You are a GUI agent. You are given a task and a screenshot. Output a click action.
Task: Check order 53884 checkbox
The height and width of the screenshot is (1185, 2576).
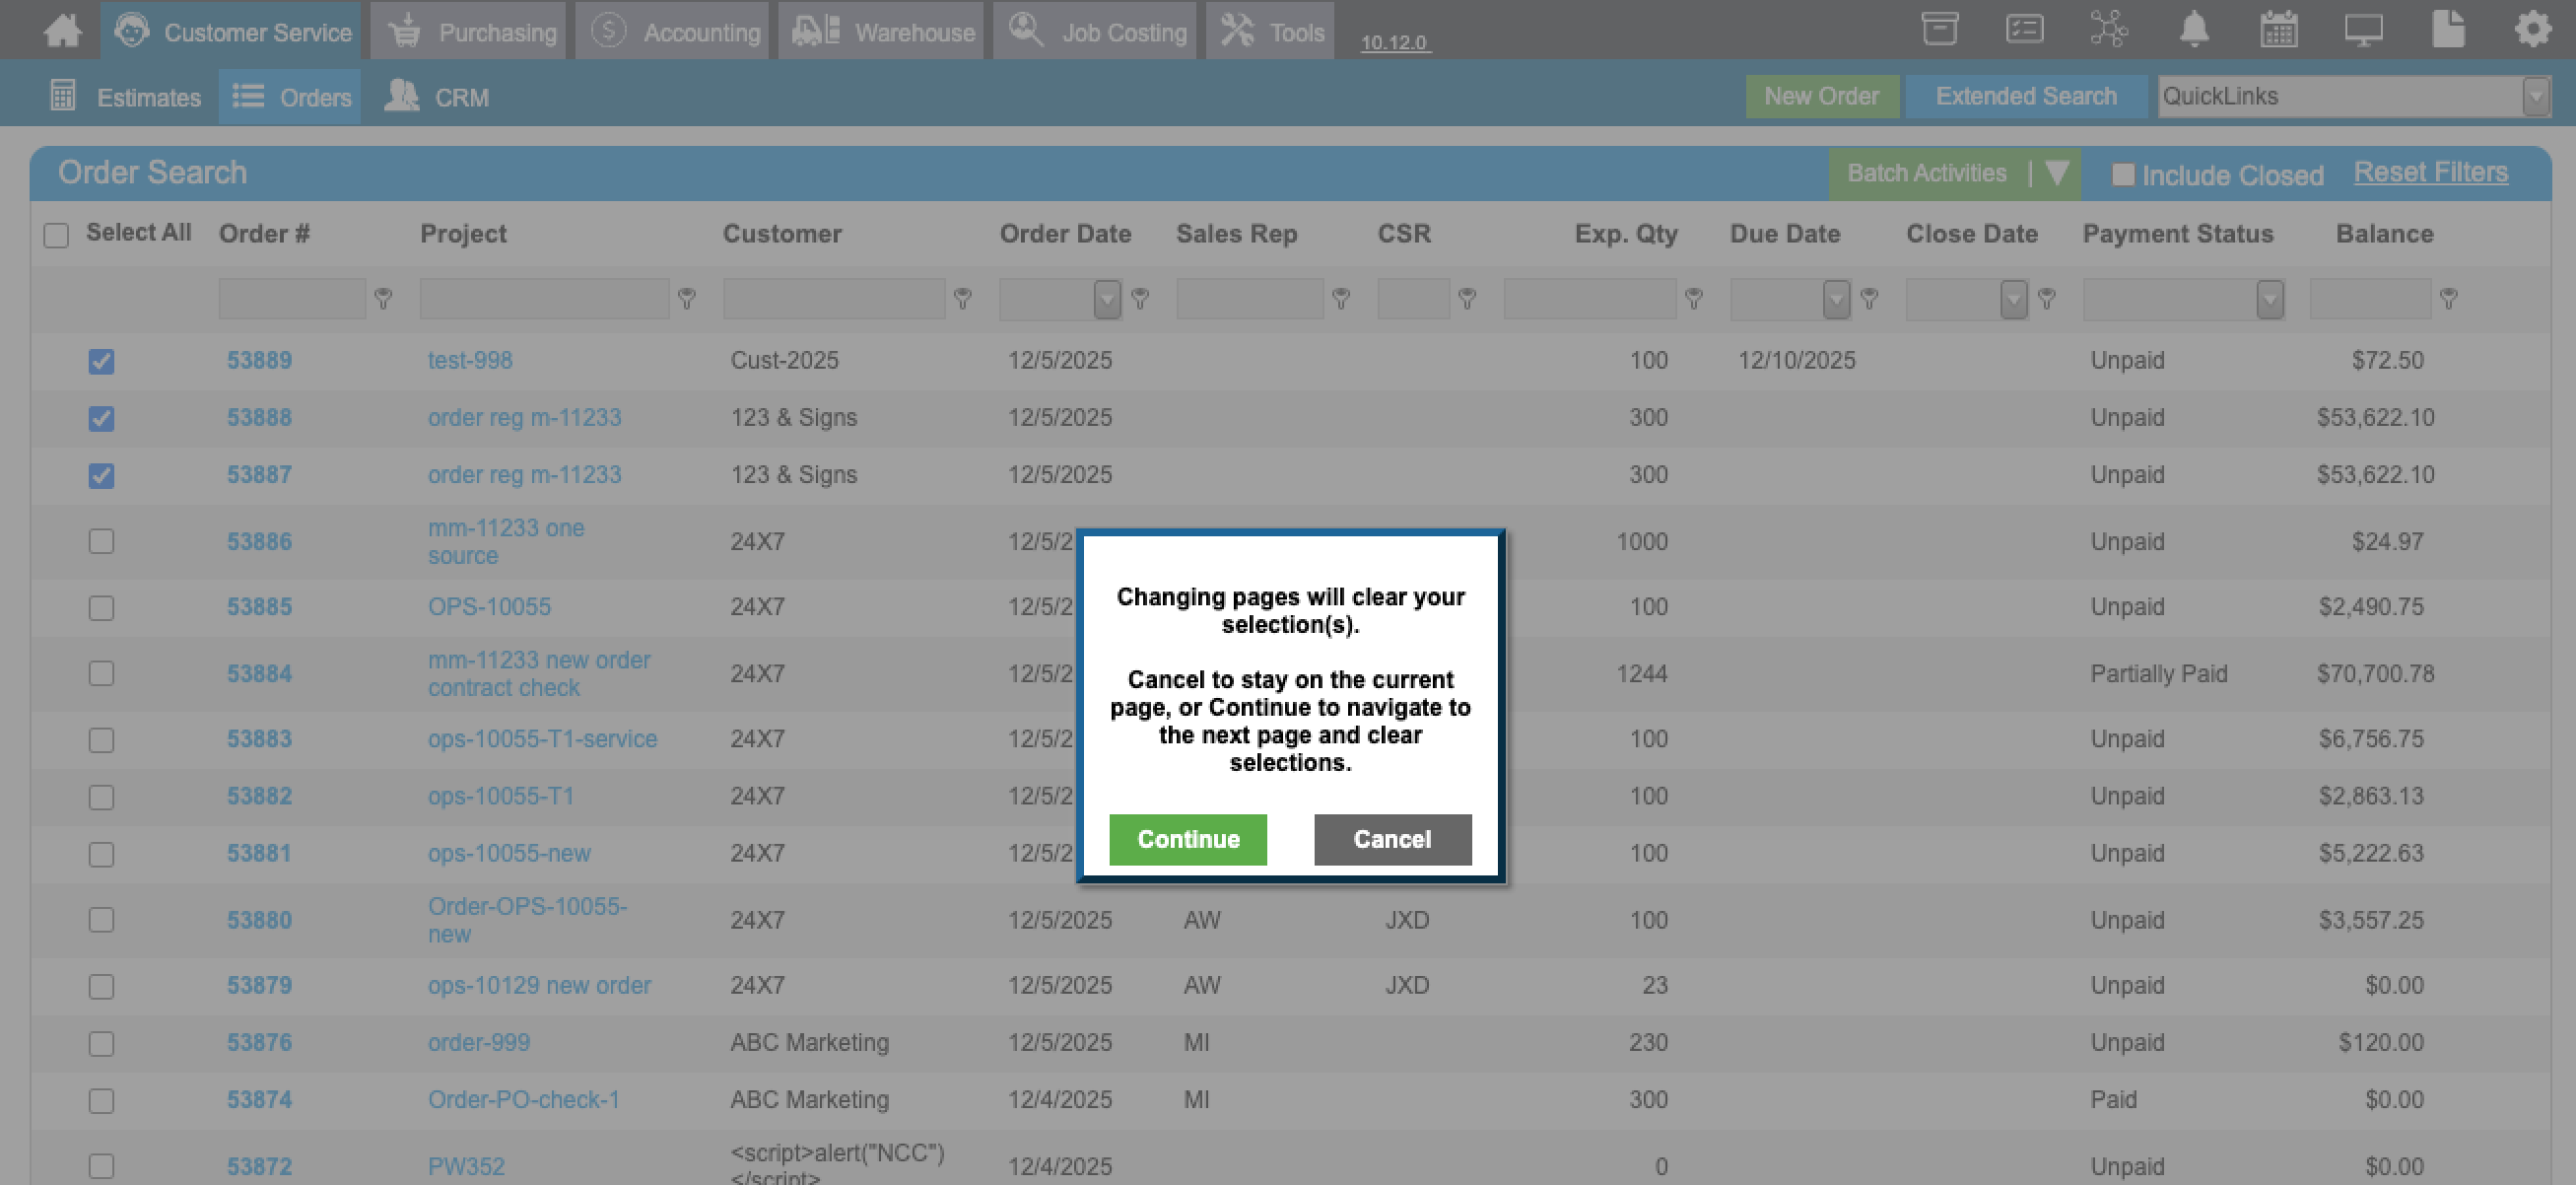(x=101, y=673)
